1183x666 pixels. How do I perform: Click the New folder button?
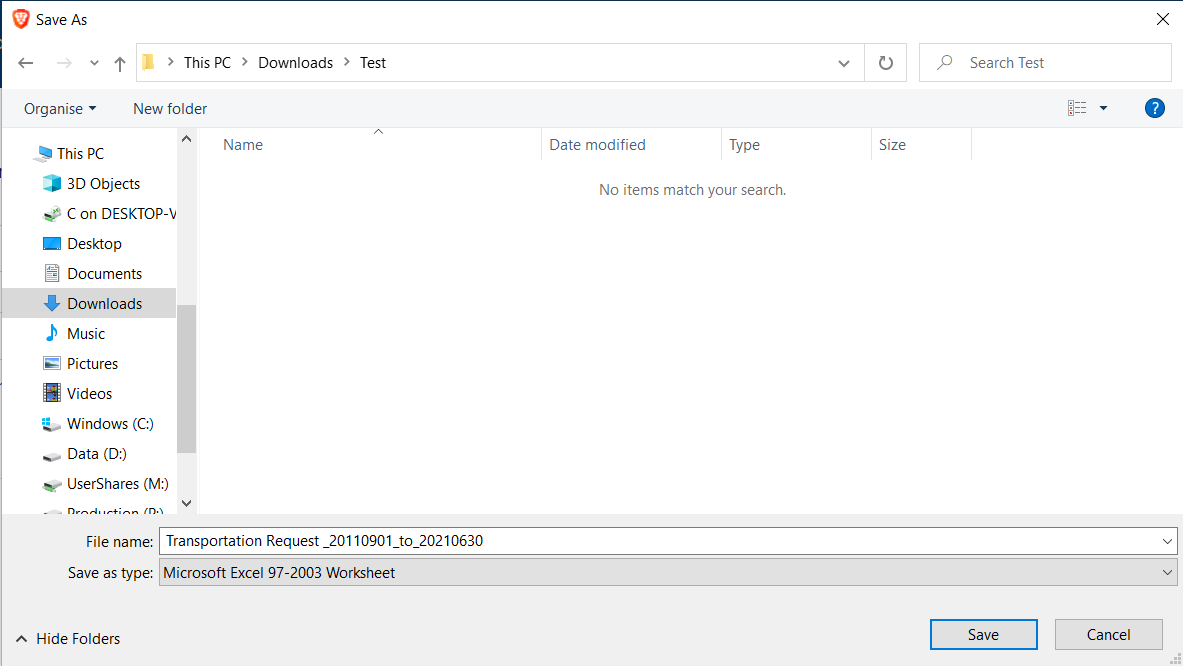(x=169, y=108)
